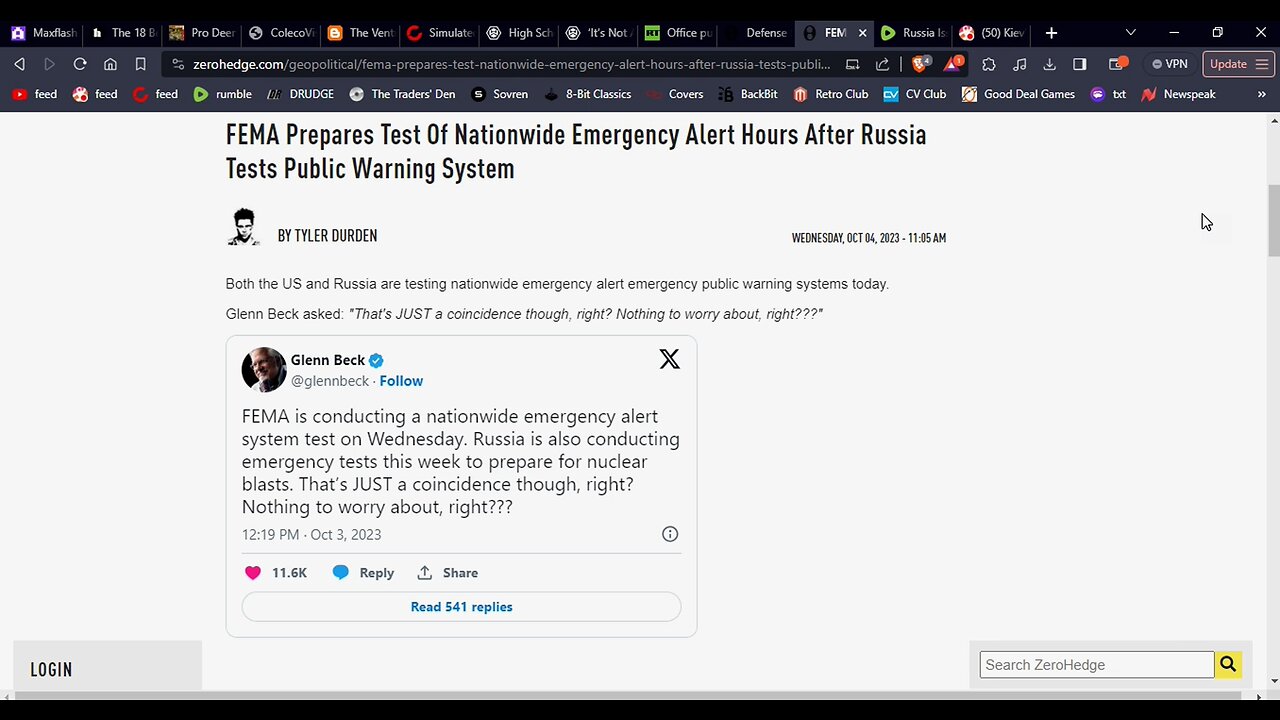This screenshot has height=720, width=1280.
Task: Open the txt bookmark
Action: click(x=1108, y=94)
